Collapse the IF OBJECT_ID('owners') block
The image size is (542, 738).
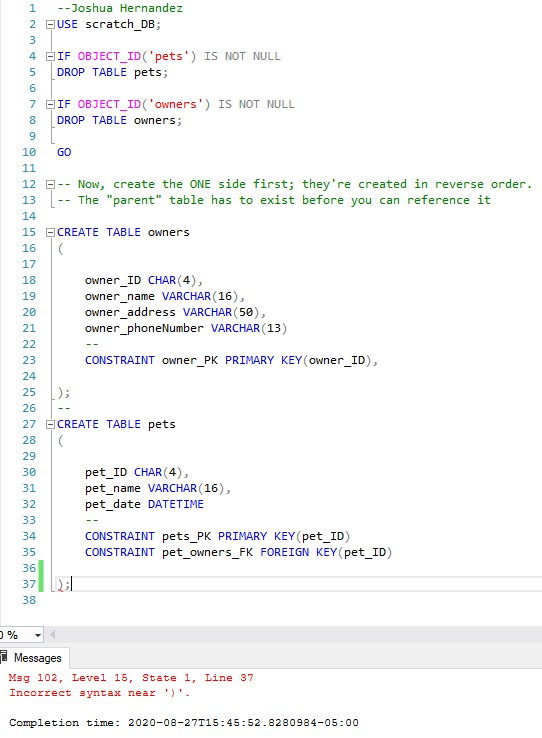(x=50, y=104)
